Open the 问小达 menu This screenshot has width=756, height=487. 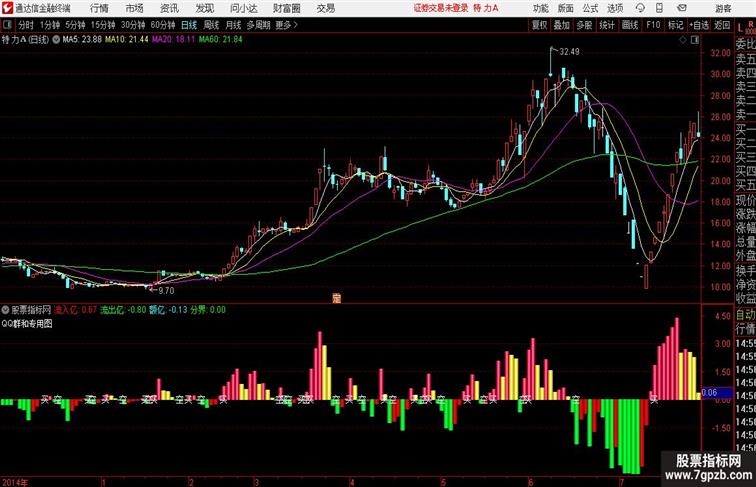point(244,8)
